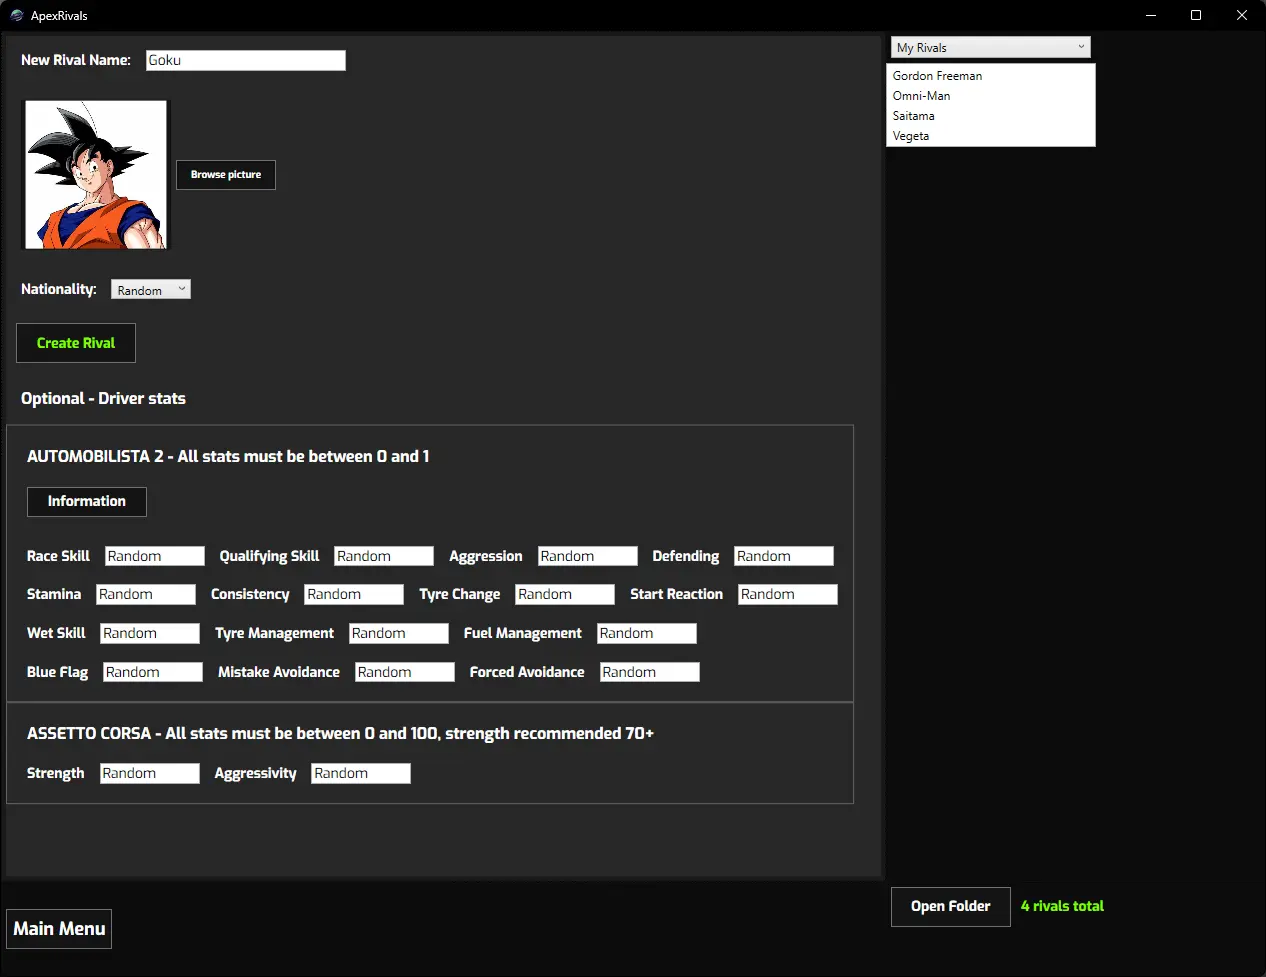1266x977 pixels.
Task: Maximize the ApexRivals window
Action: click(1196, 15)
